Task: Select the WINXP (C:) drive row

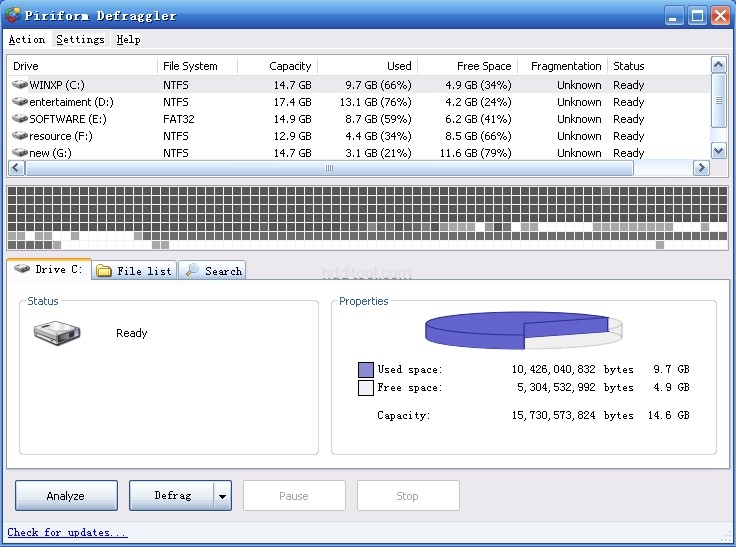Action: 359,85
